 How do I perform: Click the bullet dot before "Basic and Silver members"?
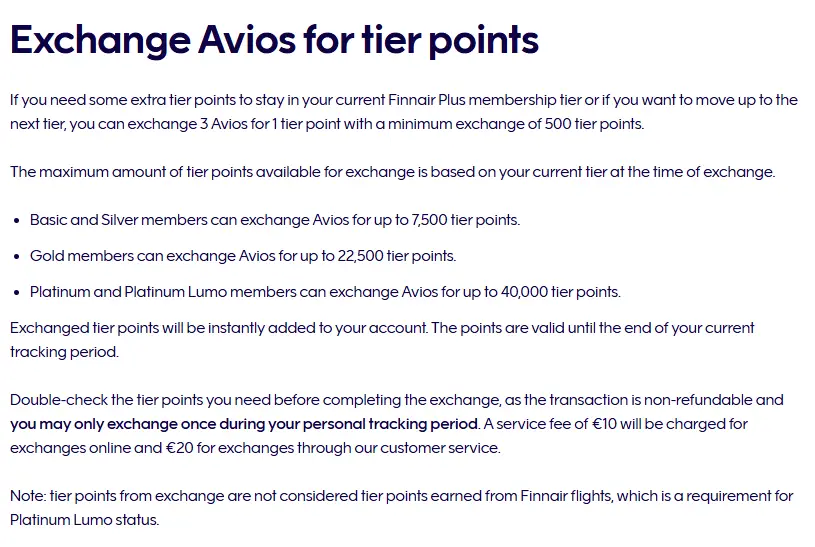(x=17, y=220)
